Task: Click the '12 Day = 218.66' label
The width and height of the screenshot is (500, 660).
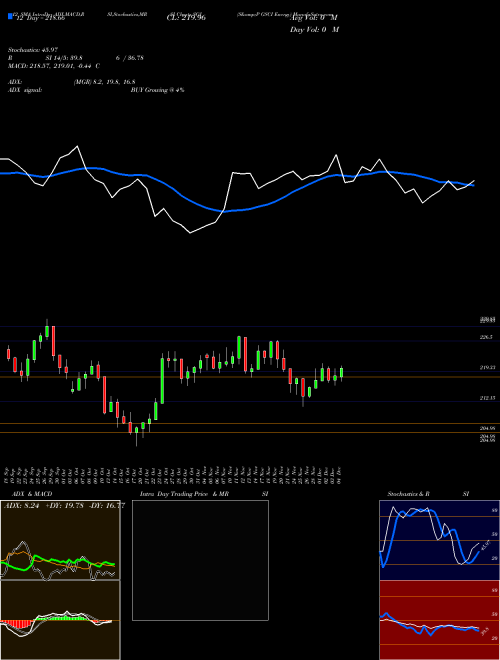Action: pyautogui.click(x=39, y=19)
